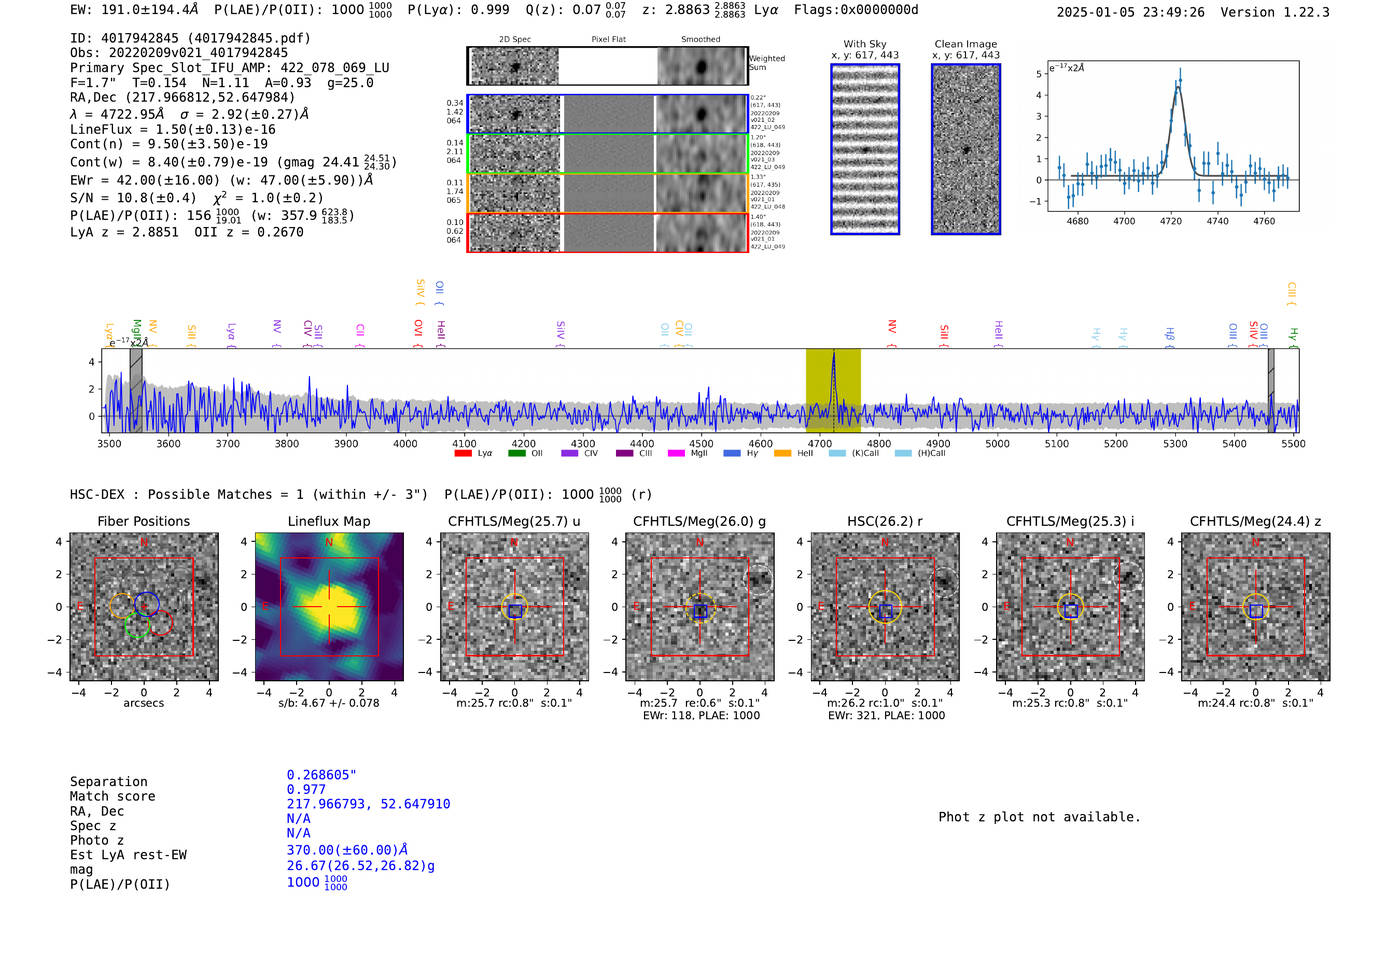Click the Fiber Positions cutout image
This screenshot has height=953, width=1400.
tap(144, 607)
